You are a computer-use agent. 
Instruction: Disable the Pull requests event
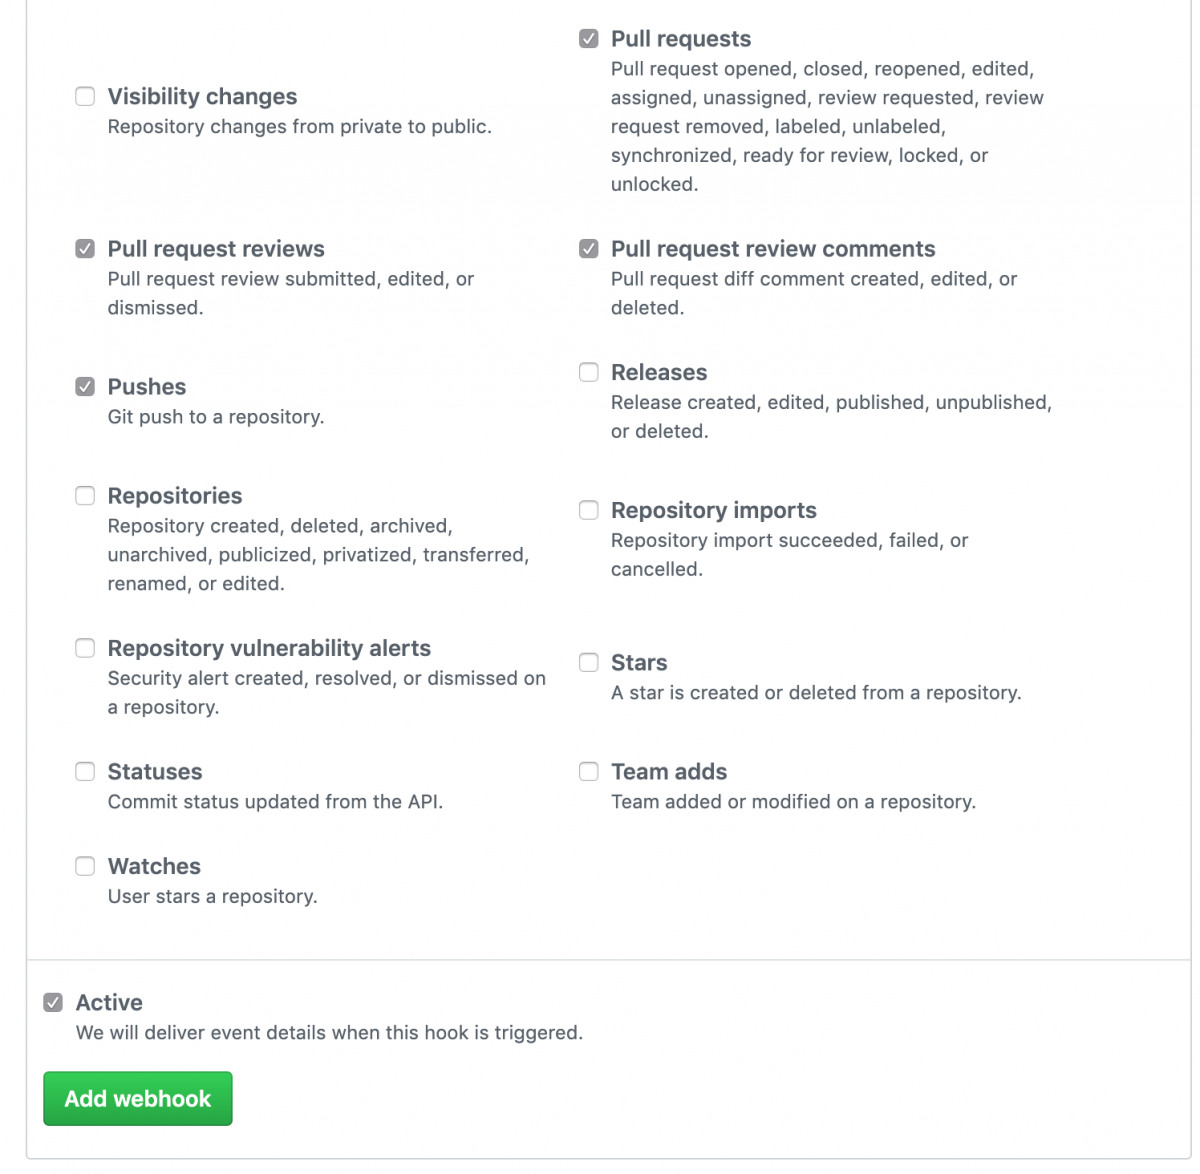coord(588,38)
